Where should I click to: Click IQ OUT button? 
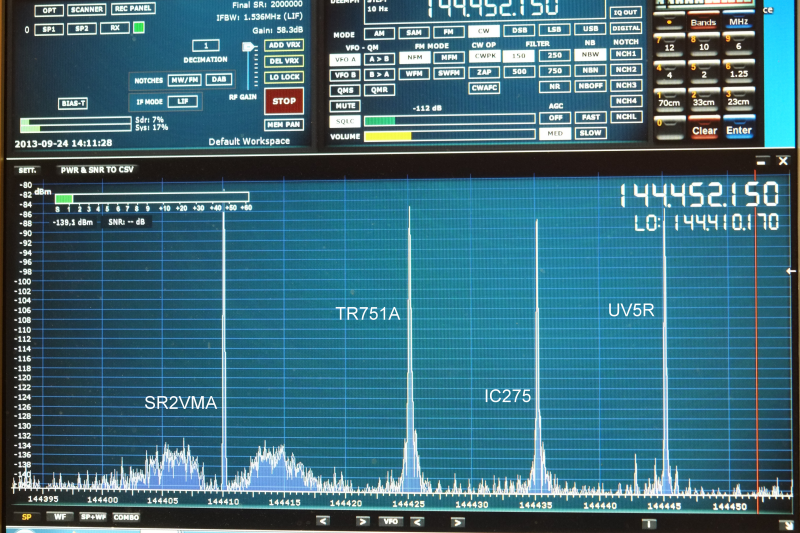626,12
